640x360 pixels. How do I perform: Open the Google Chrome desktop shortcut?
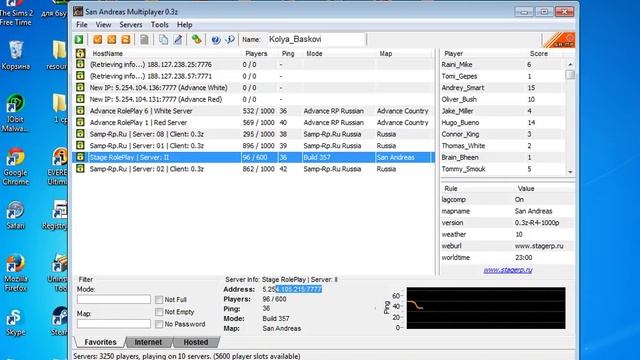click(x=16, y=167)
